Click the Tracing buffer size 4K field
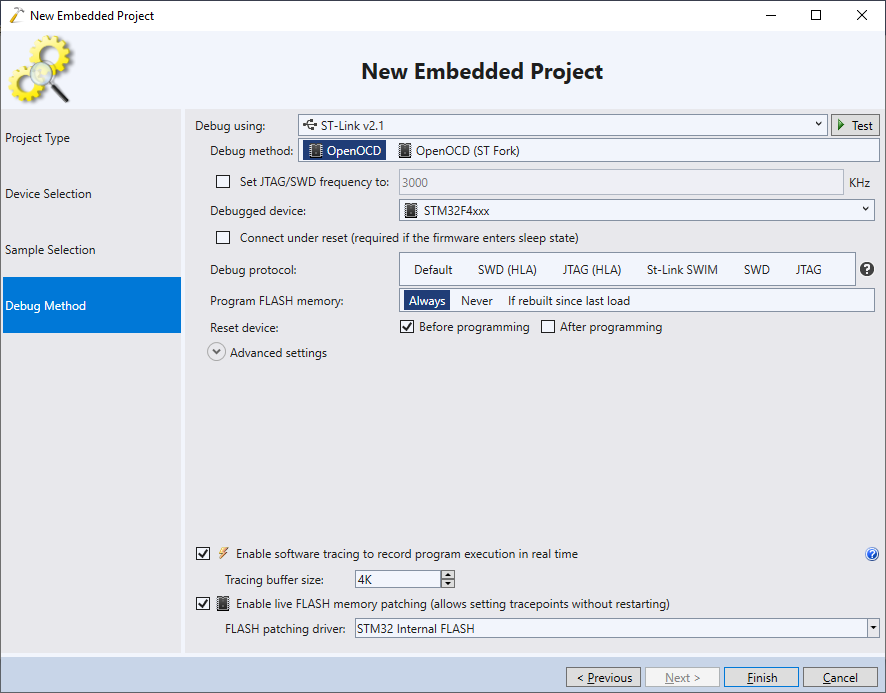The width and height of the screenshot is (886, 693). click(398, 579)
